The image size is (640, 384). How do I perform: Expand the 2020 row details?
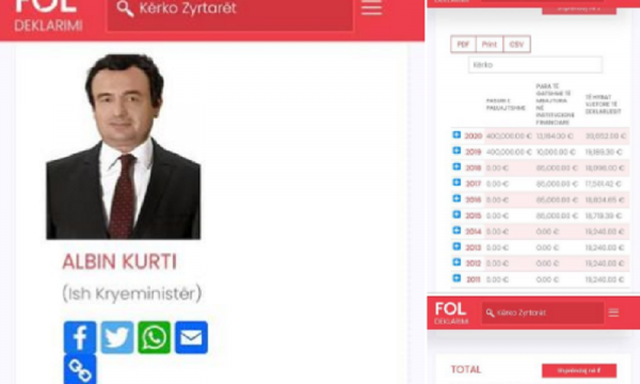point(457,135)
